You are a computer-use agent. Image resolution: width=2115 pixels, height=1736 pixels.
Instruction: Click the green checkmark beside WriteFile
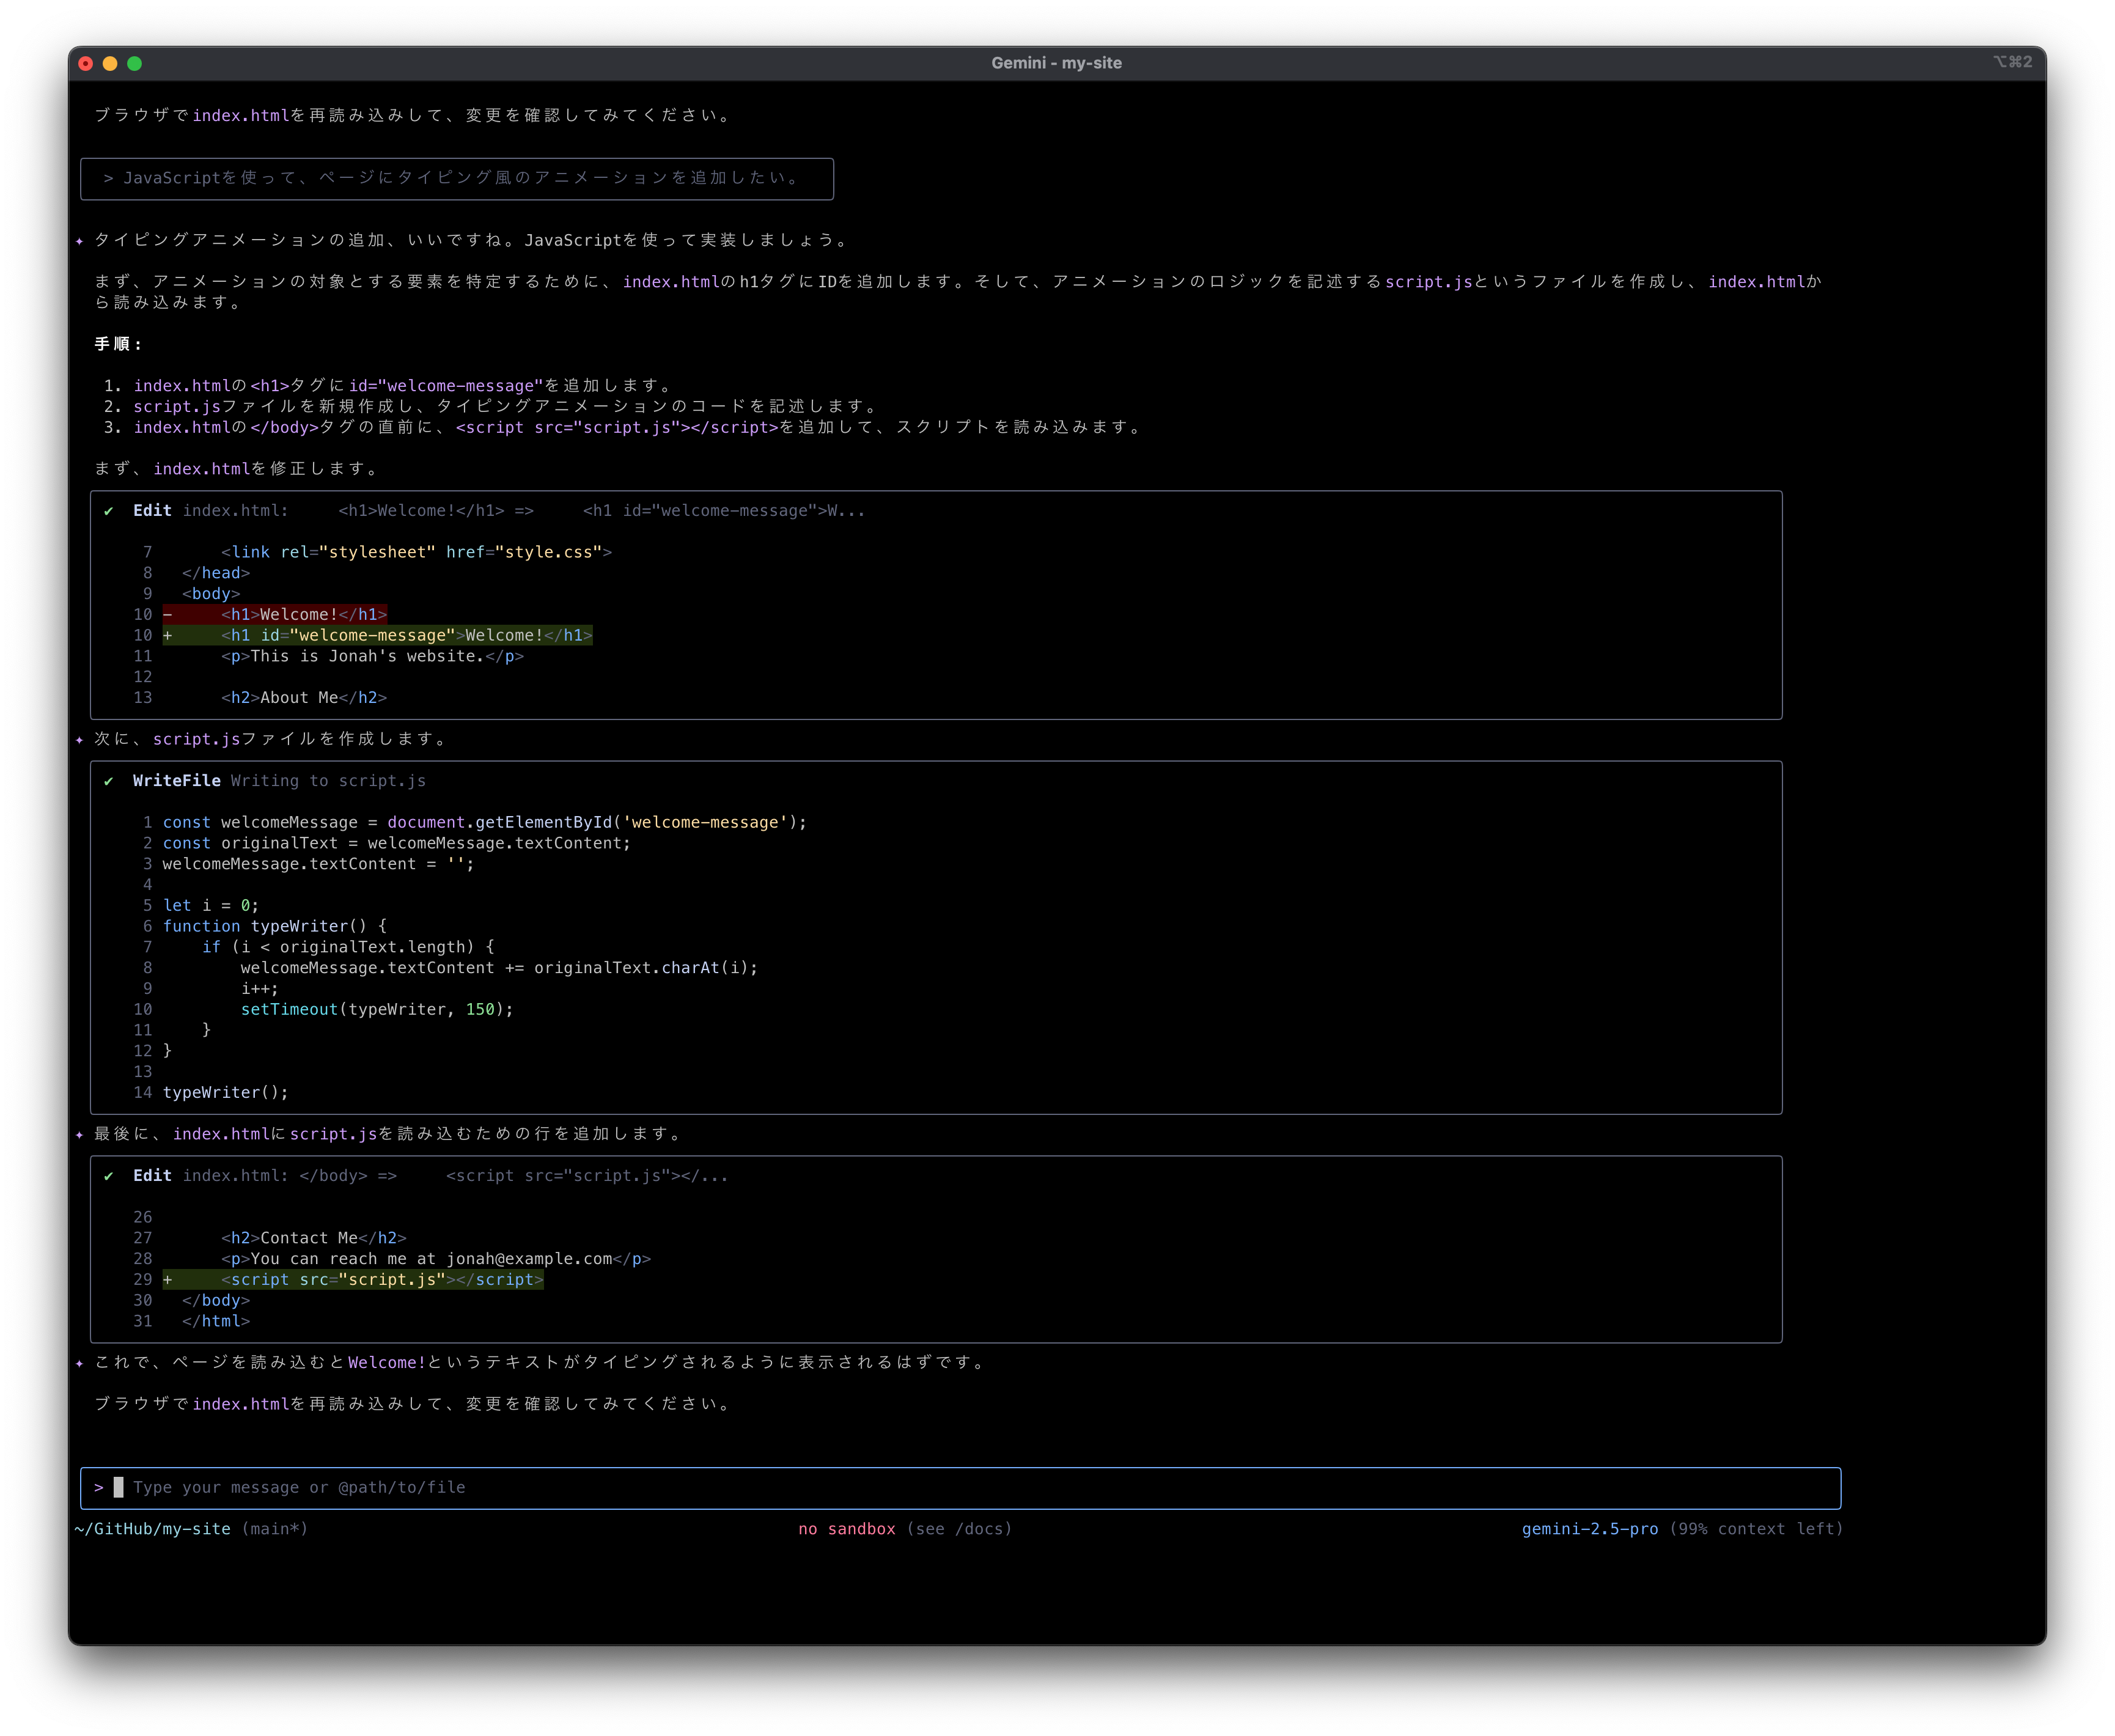[109, 781]
